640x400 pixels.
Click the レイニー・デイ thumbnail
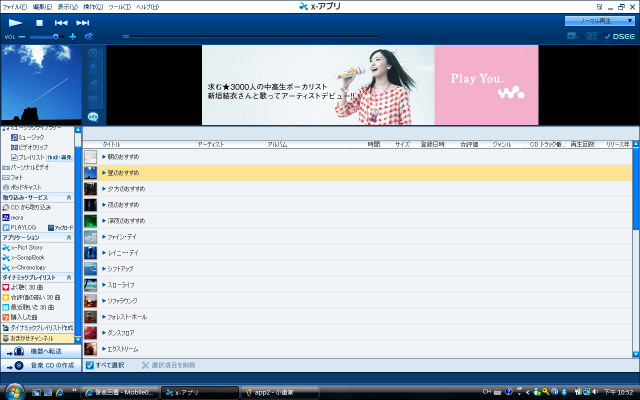[90, 253]
